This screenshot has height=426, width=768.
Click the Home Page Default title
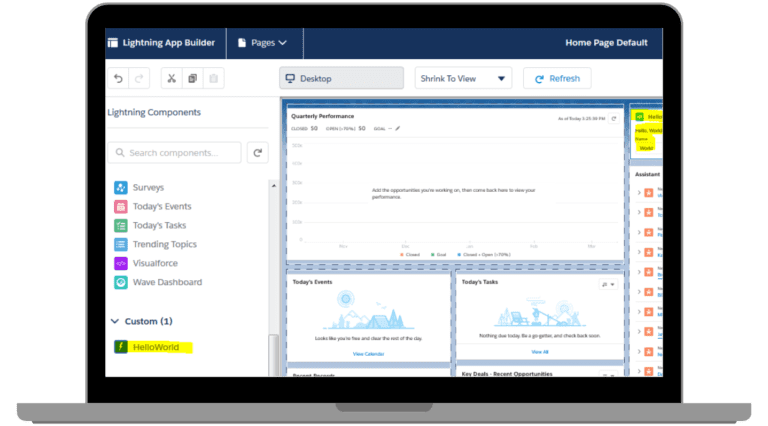[606, 43]
